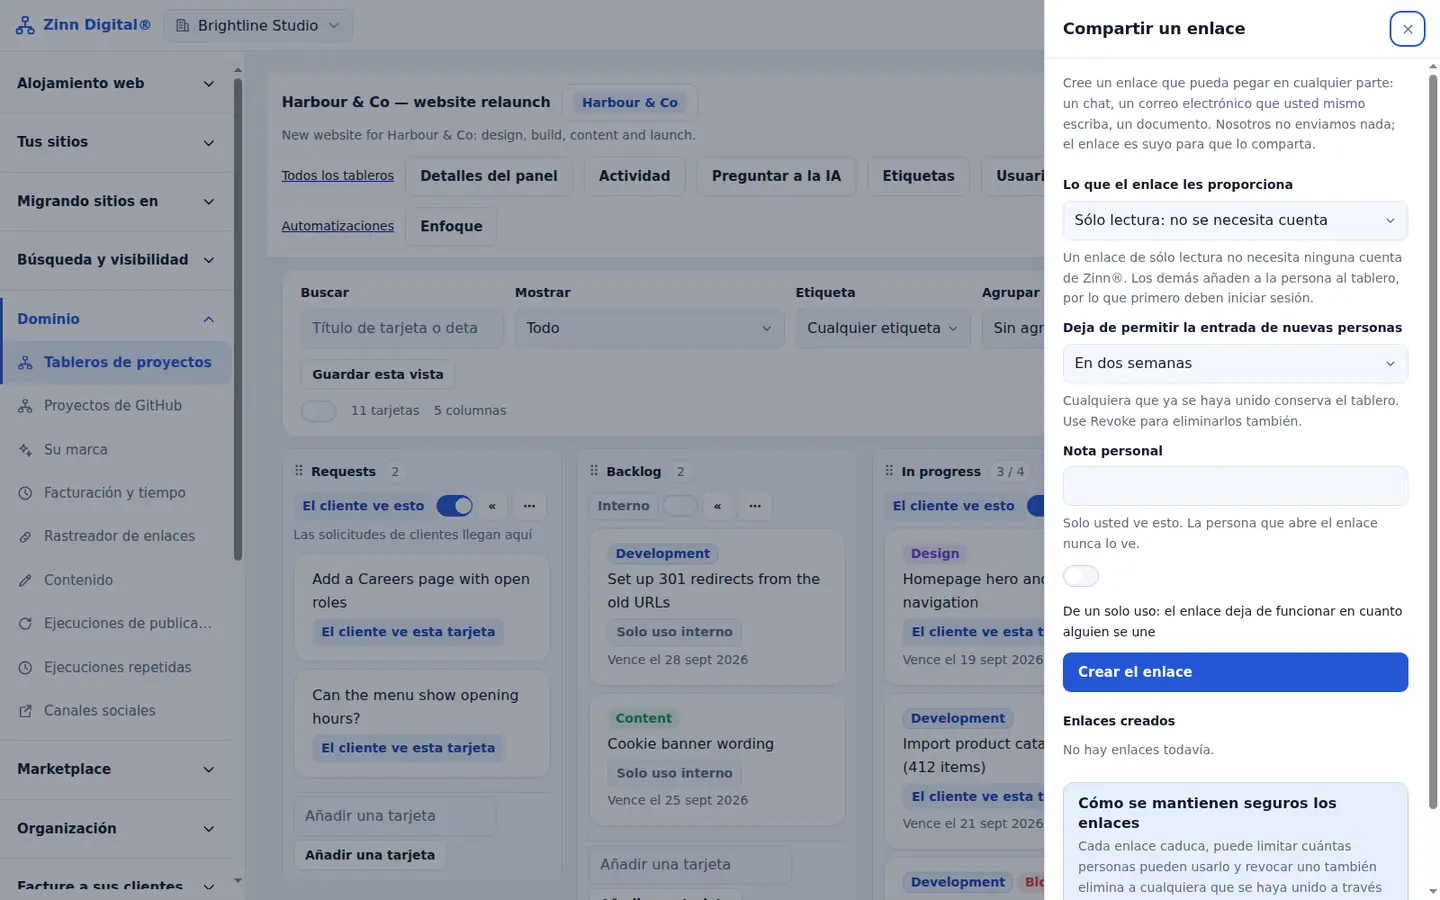1440x900 pixels.
Task: Open the Set up 301 redirects card
Action: coord(717,608)
